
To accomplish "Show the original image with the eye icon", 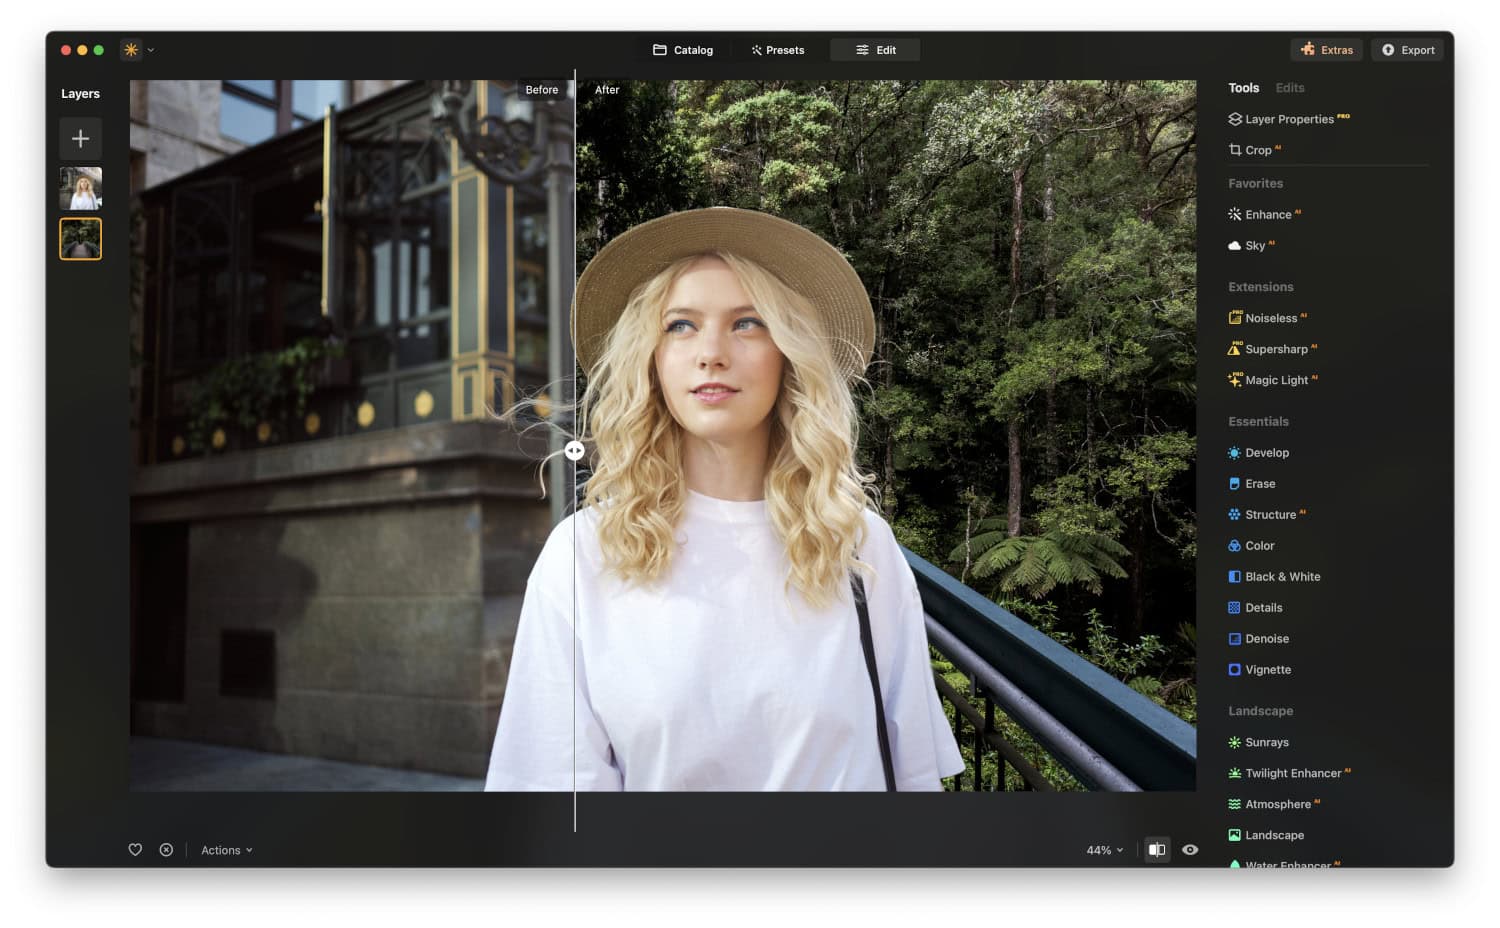I will coord(1189,849).
